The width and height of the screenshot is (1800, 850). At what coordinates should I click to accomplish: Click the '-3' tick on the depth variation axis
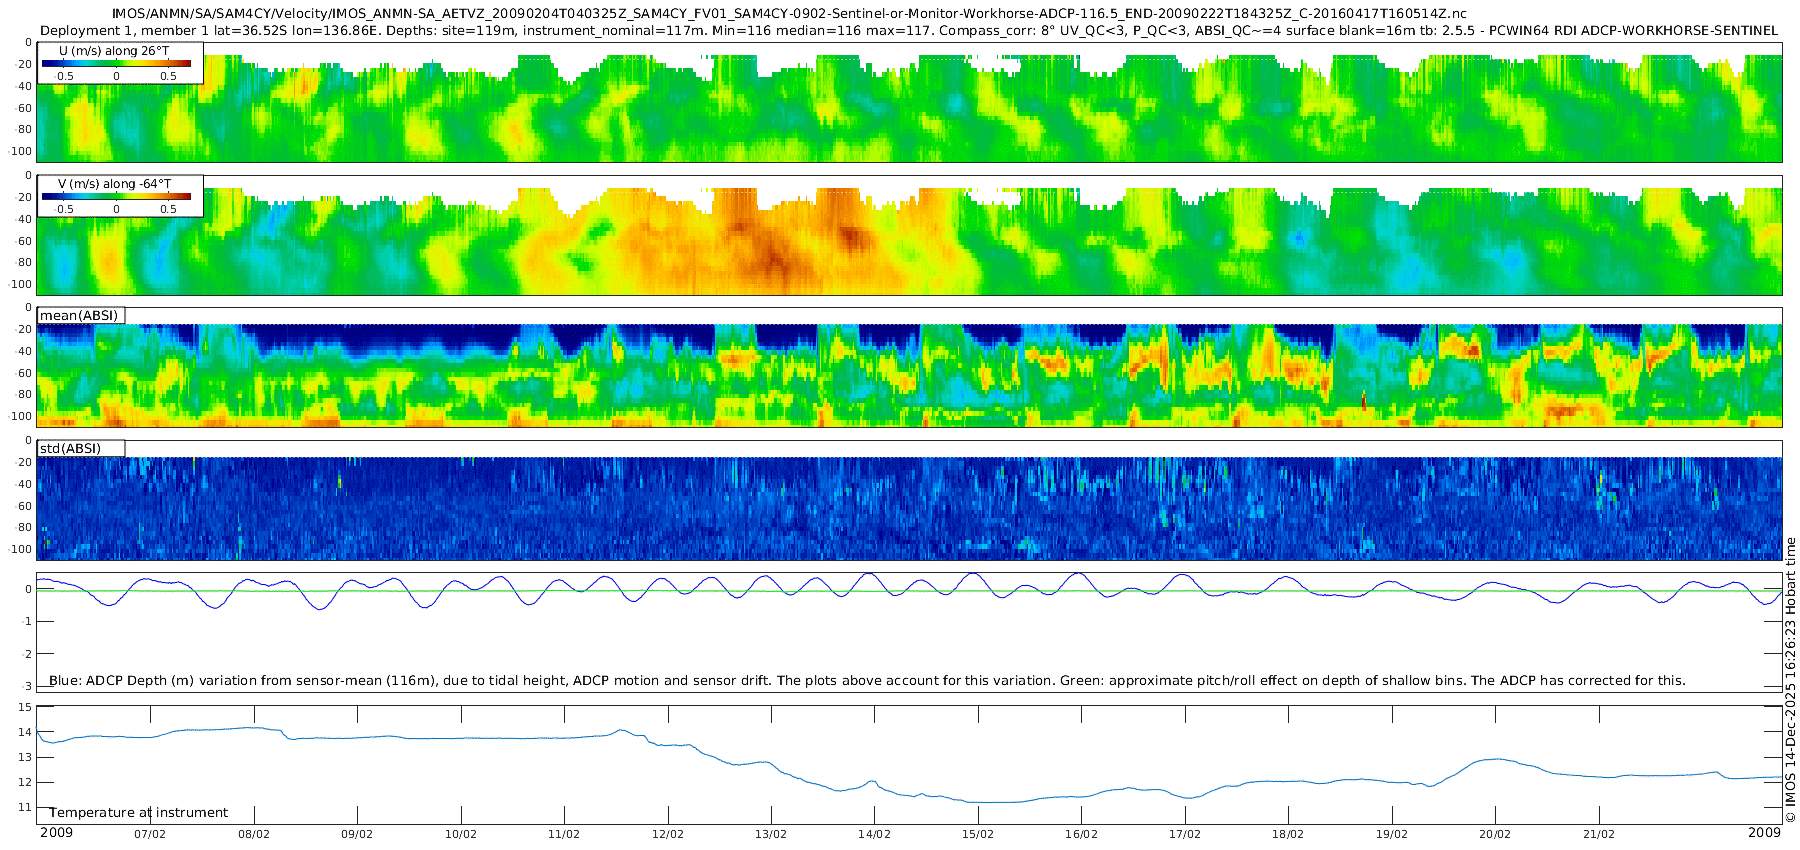click(27, 687)
